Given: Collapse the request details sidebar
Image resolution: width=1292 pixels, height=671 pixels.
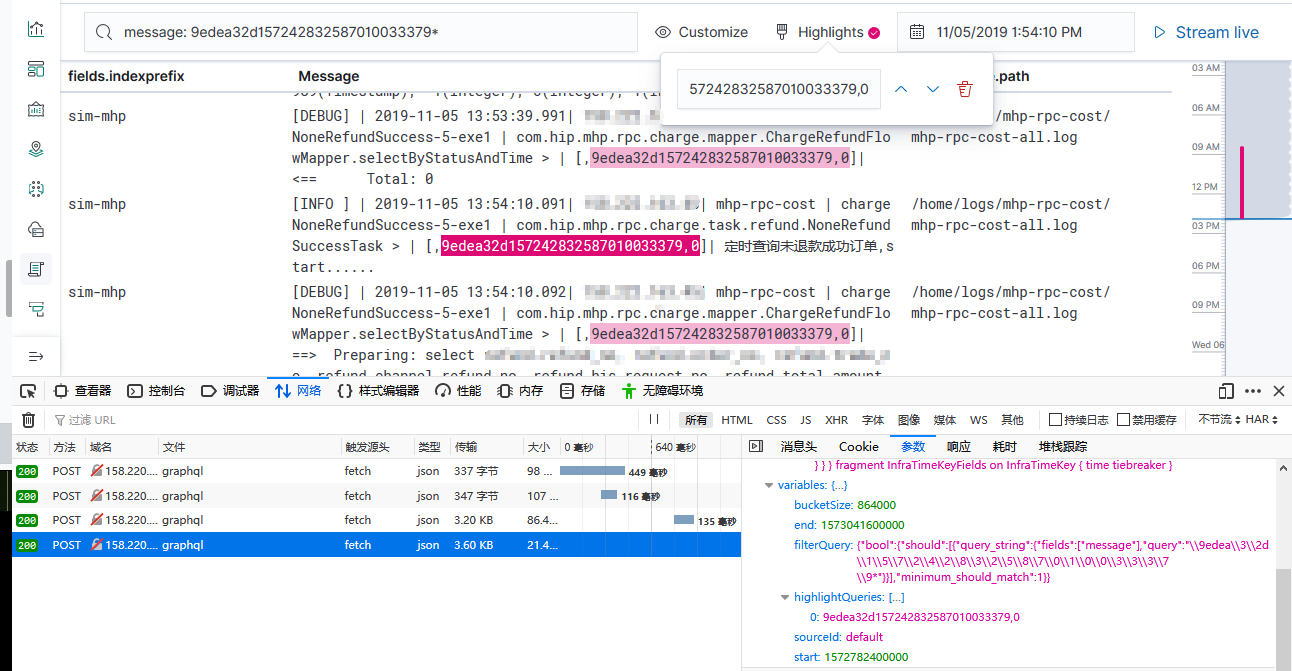Looking at the screenshot, I should [x=756, y=446].
